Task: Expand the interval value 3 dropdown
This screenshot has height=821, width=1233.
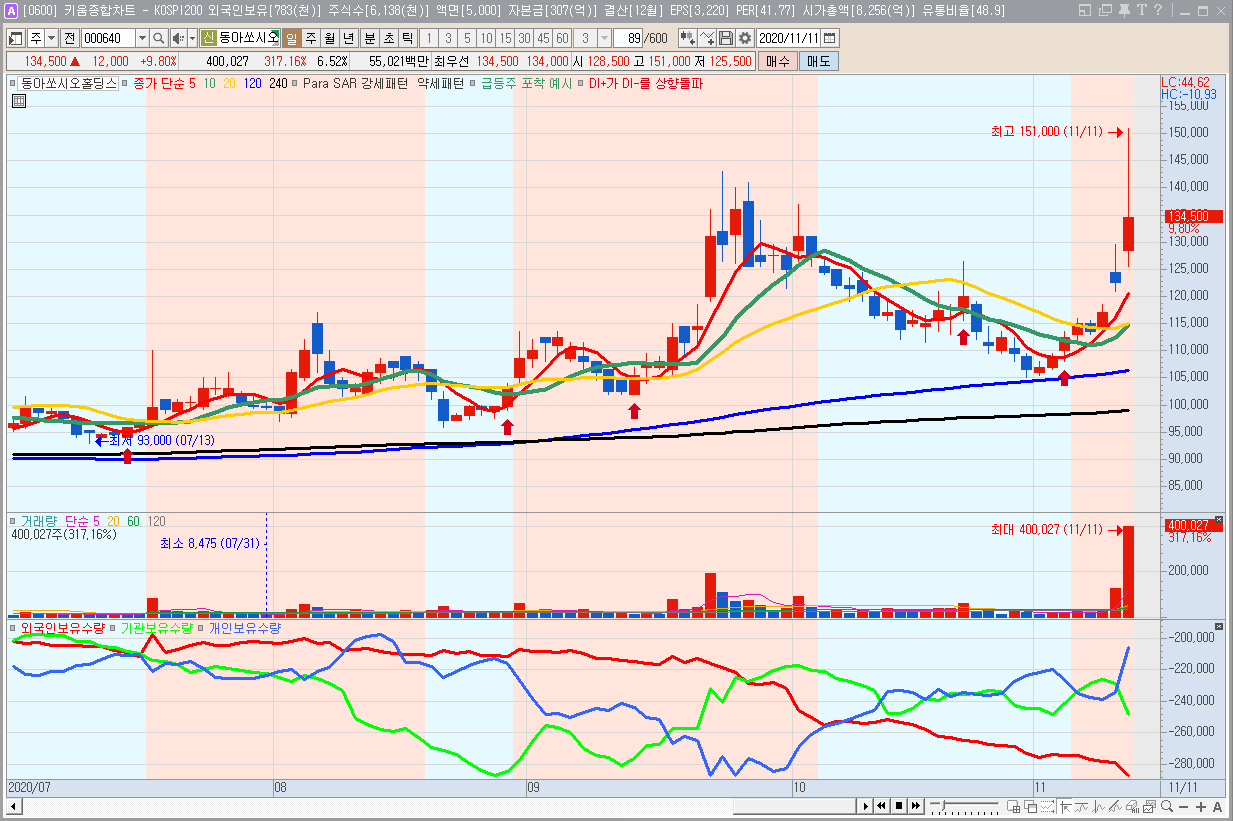Action: (x=604, y=38)
